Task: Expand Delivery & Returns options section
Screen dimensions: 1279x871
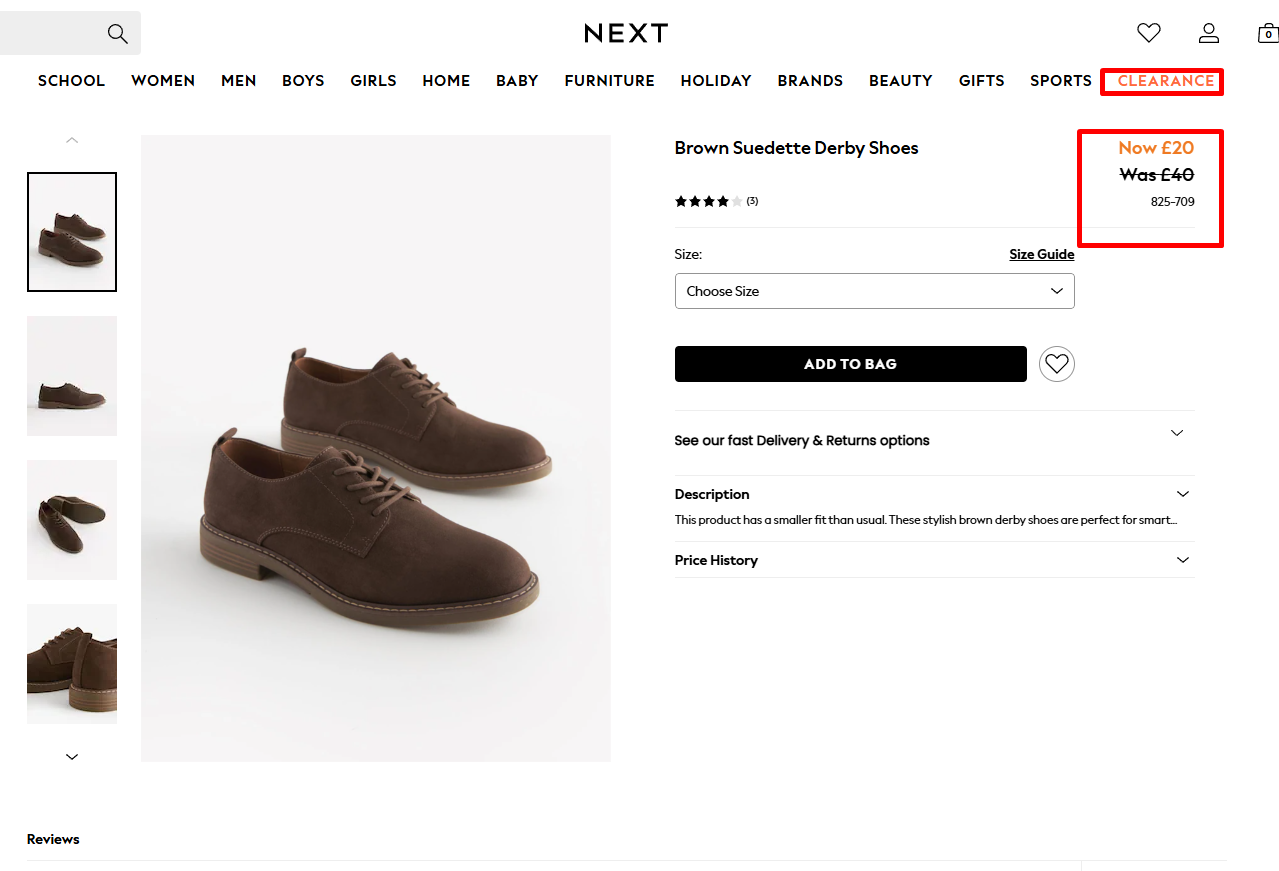Action: 934,440
